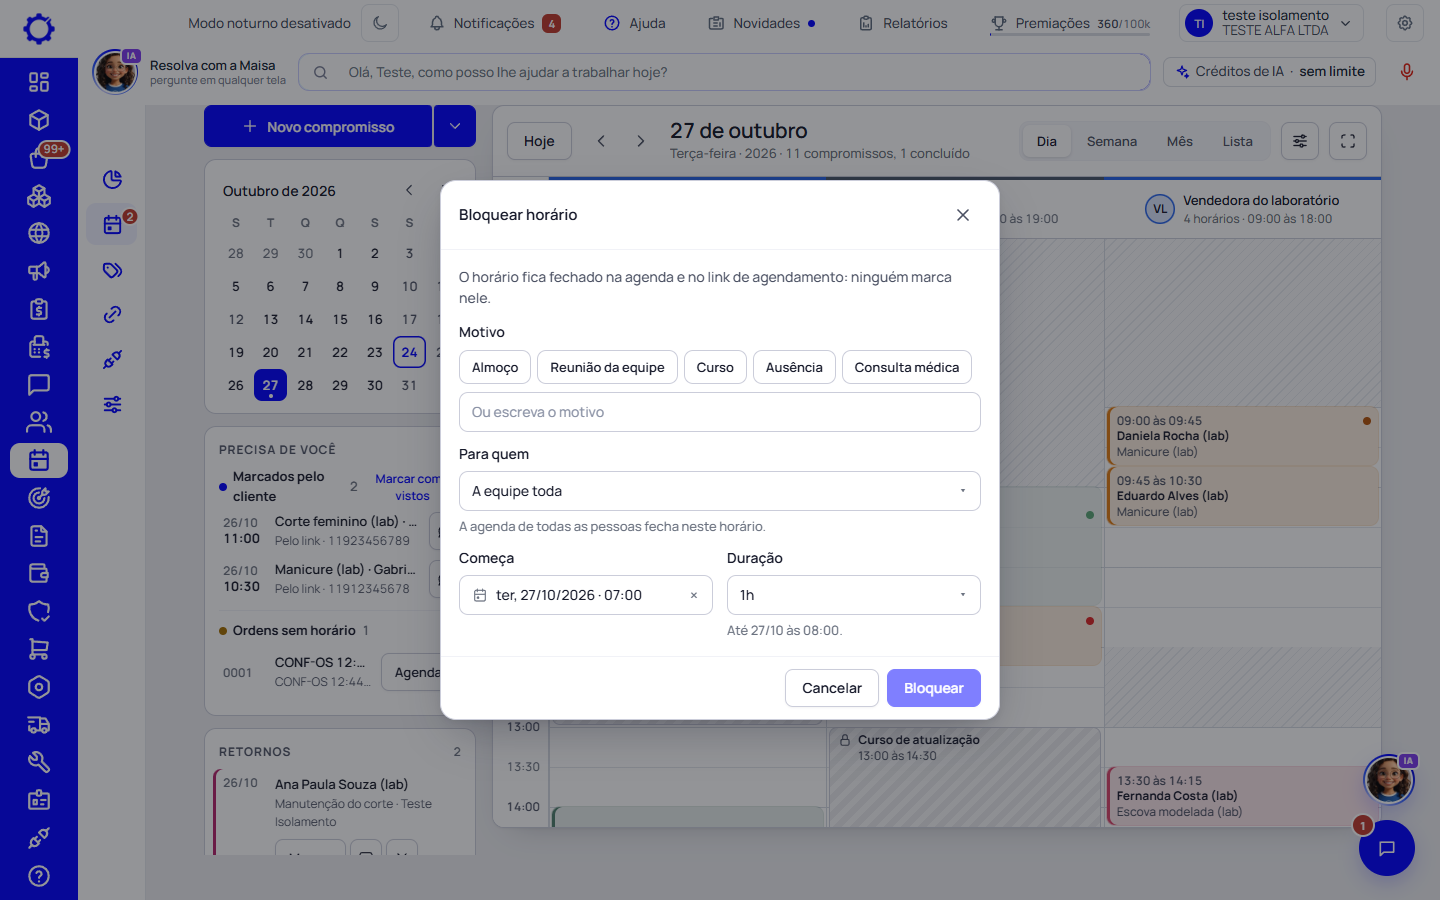The height and width of the screenshot is (900, 1440).
Task: Open calendar filter sliders icon
Action: (x=1300, y=141)
